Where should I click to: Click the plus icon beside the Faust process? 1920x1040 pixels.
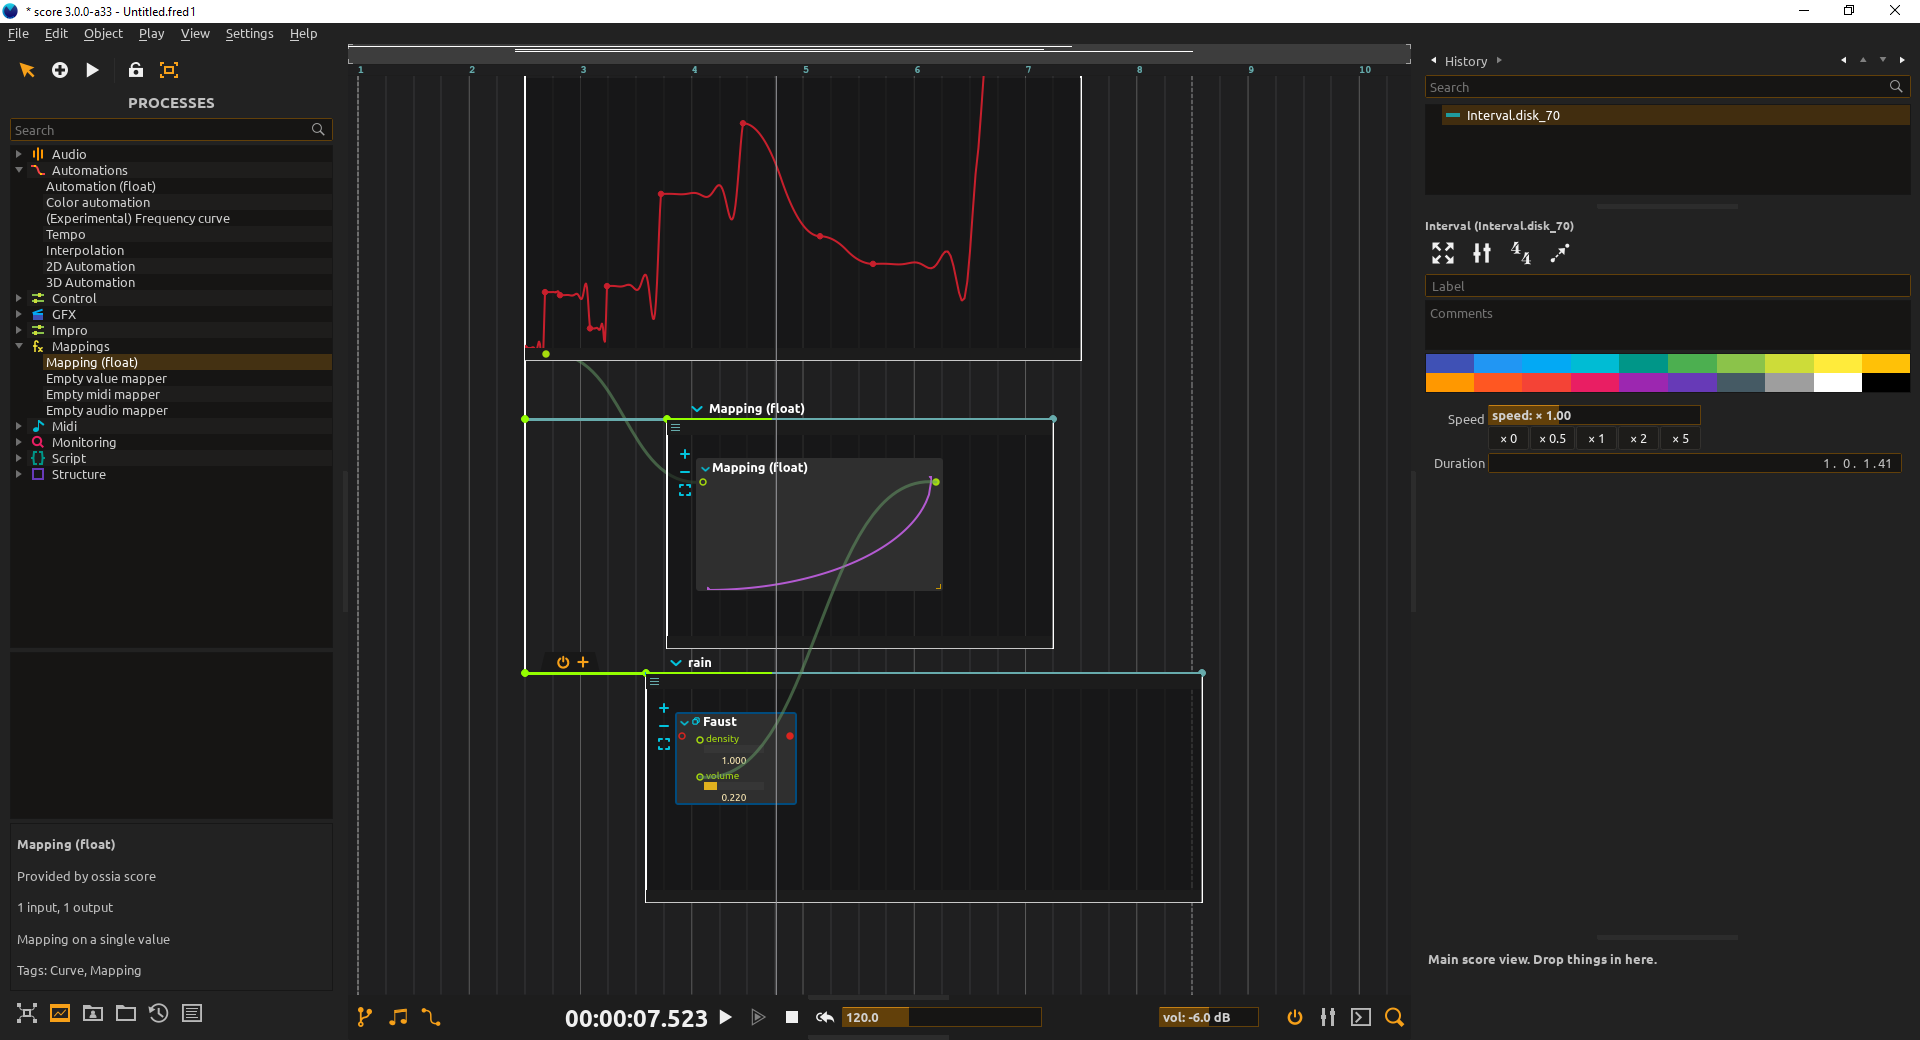(x=664, y=708)
